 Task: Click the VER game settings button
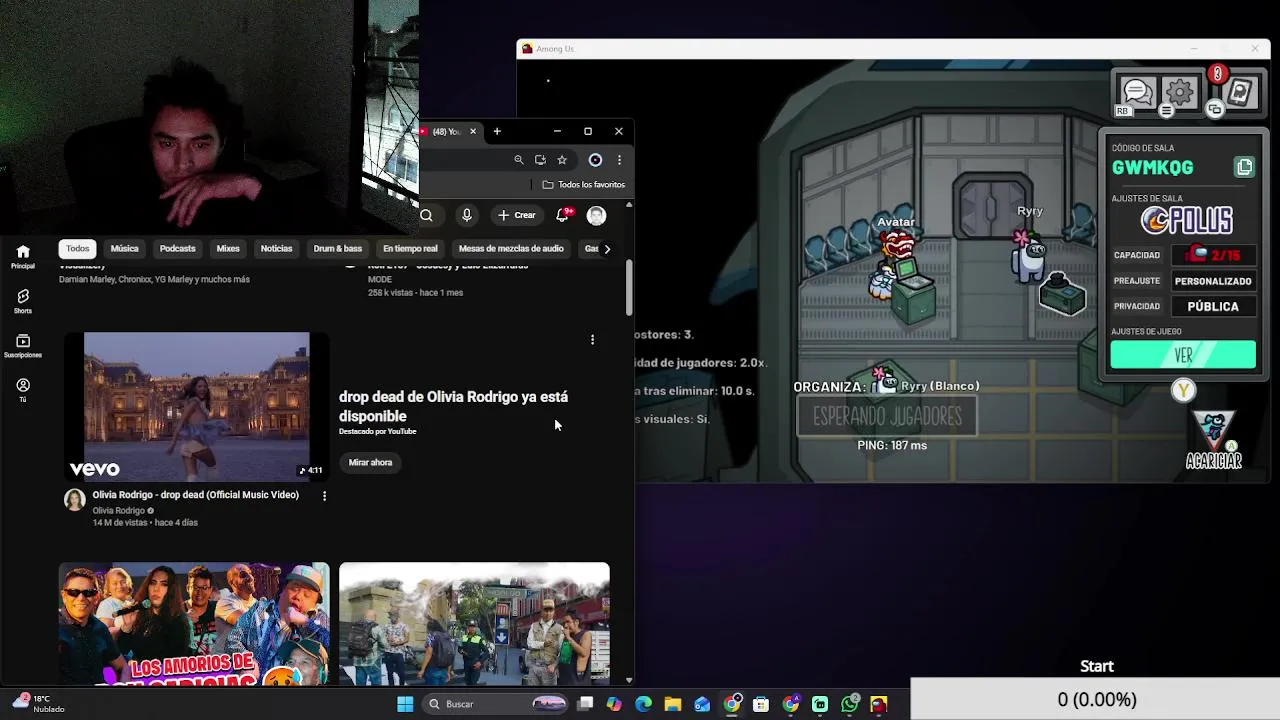click(x=1183, y=355)
